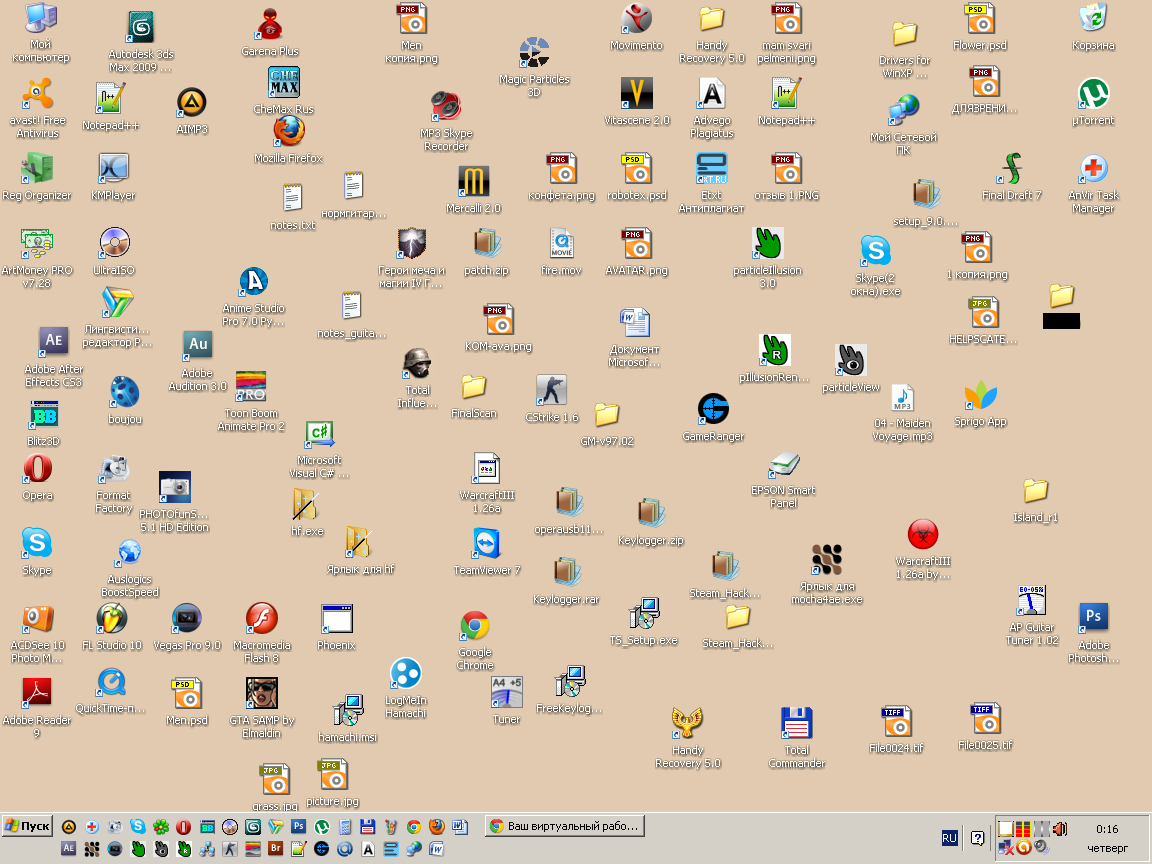The height and width of the screenshot is (864, 1152).
Task: Open the Garena Plus shortcut
Action: pyautogui.click(x=270, y=24)
